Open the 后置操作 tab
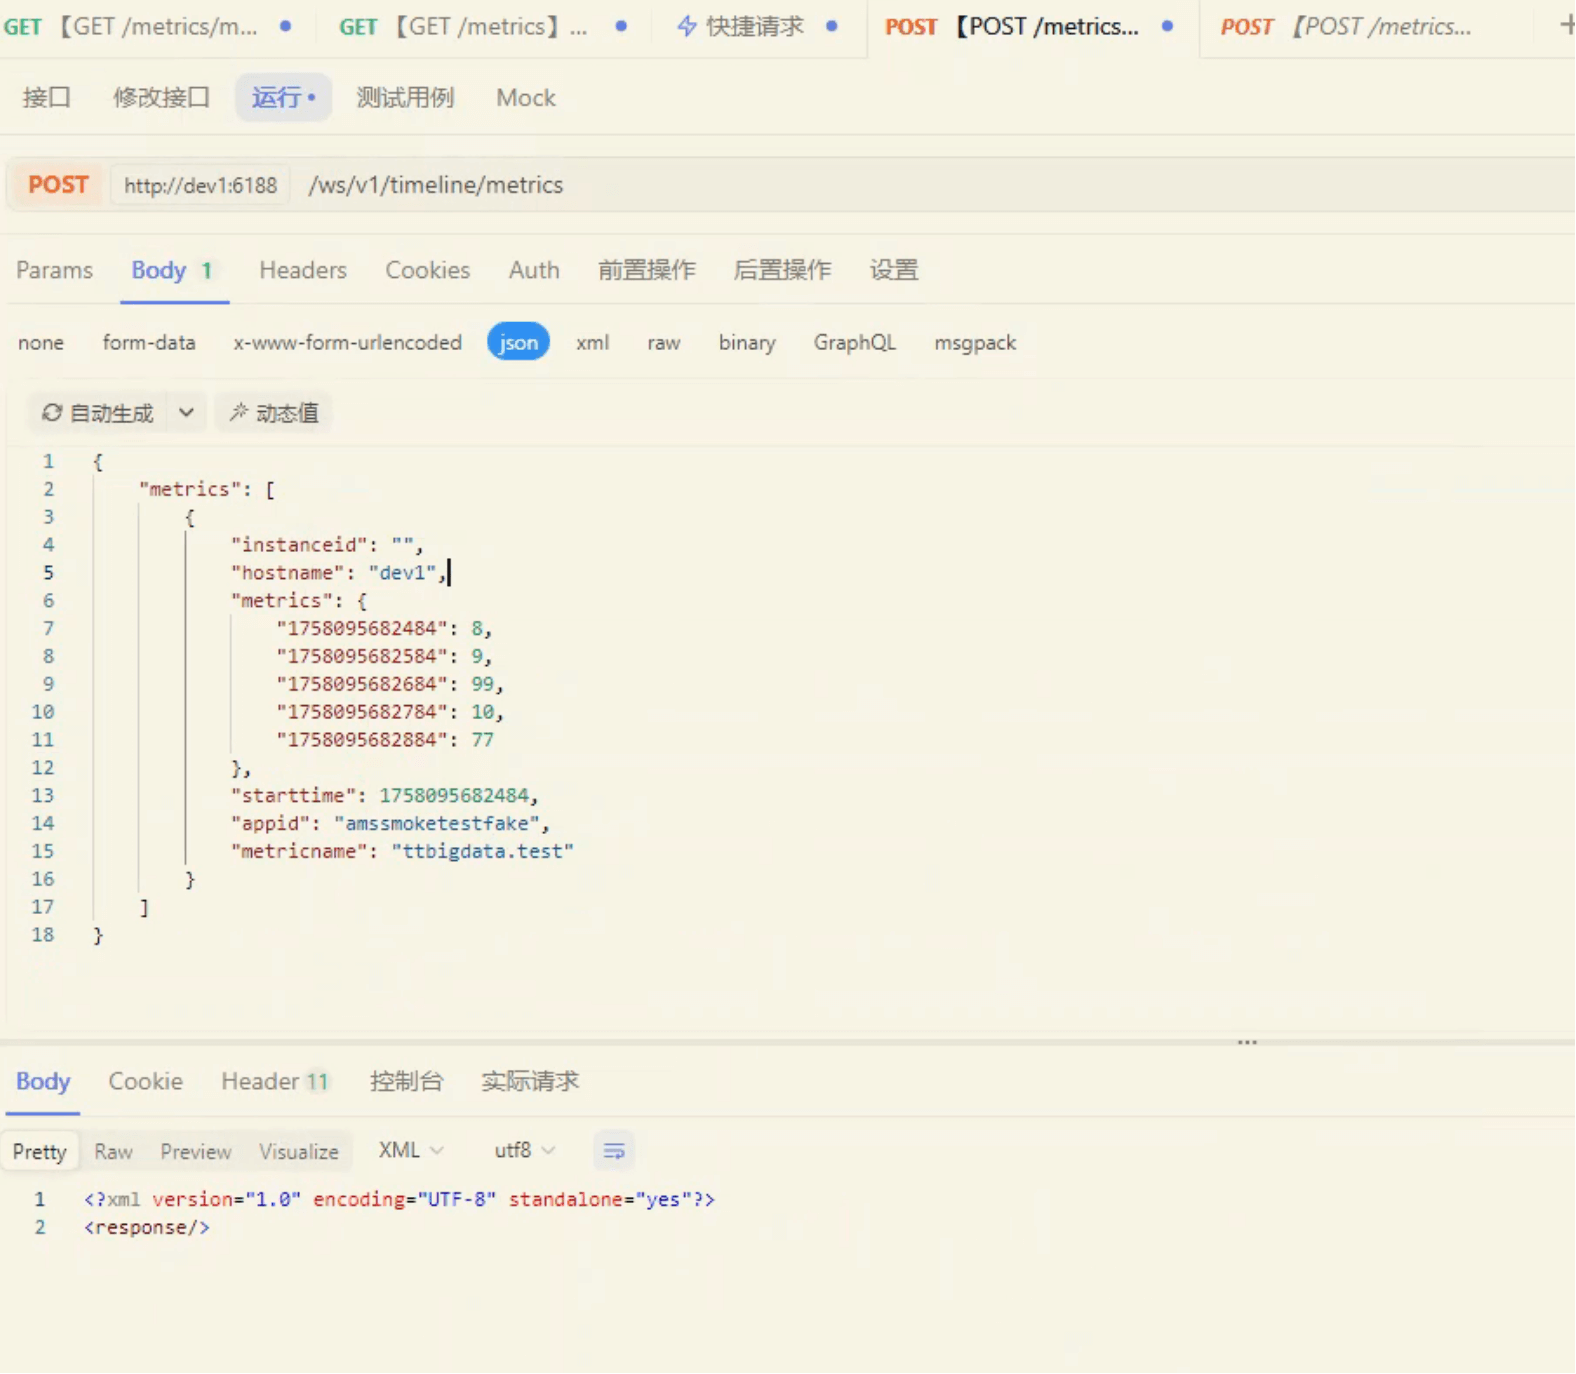The width and height of the screenshot is (1576, 1374). [782, 270]
